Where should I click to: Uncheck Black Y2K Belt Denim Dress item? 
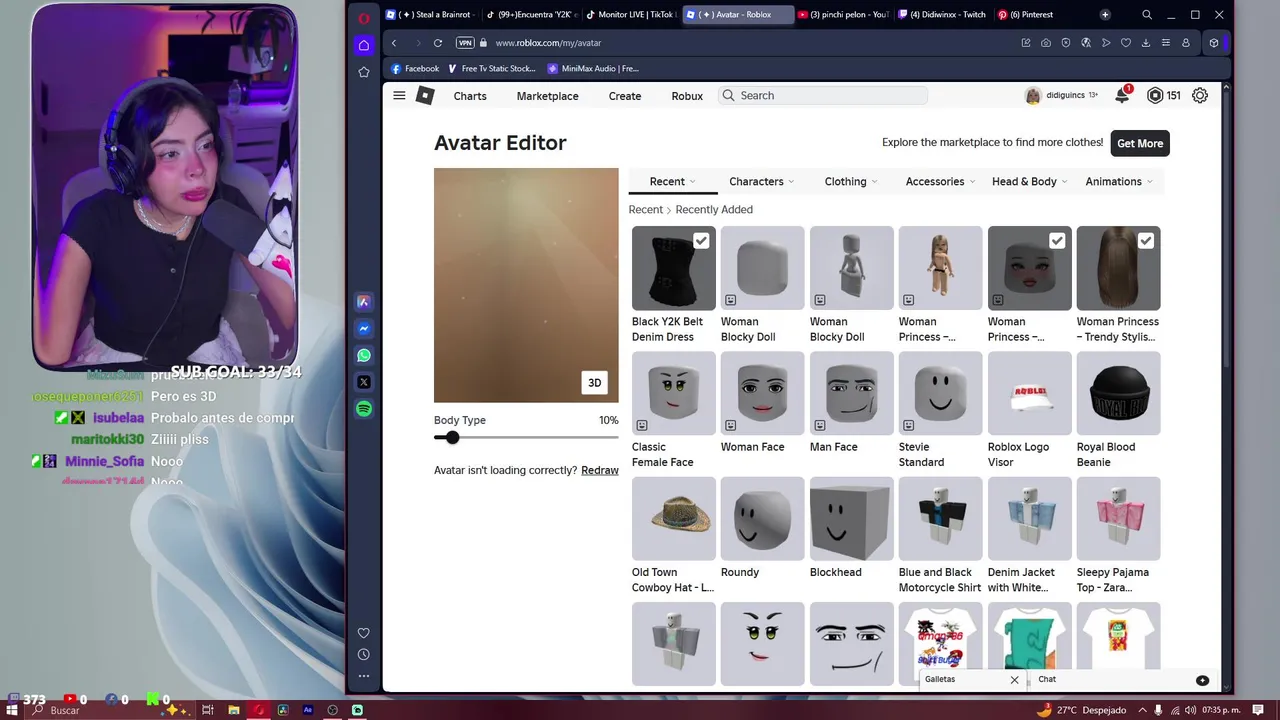(x=701, y=241)
